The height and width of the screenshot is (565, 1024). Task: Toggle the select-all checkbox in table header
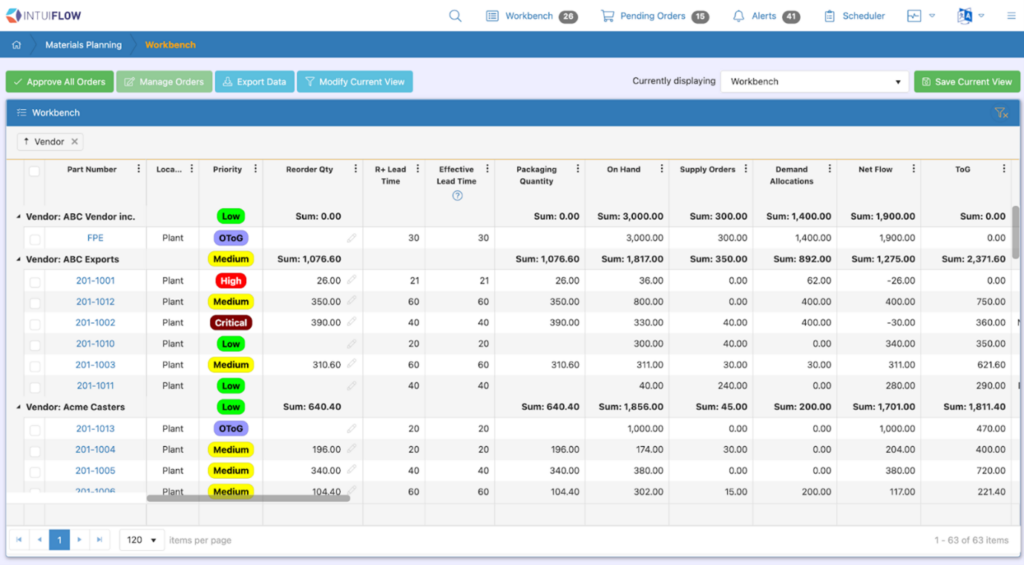35,171
